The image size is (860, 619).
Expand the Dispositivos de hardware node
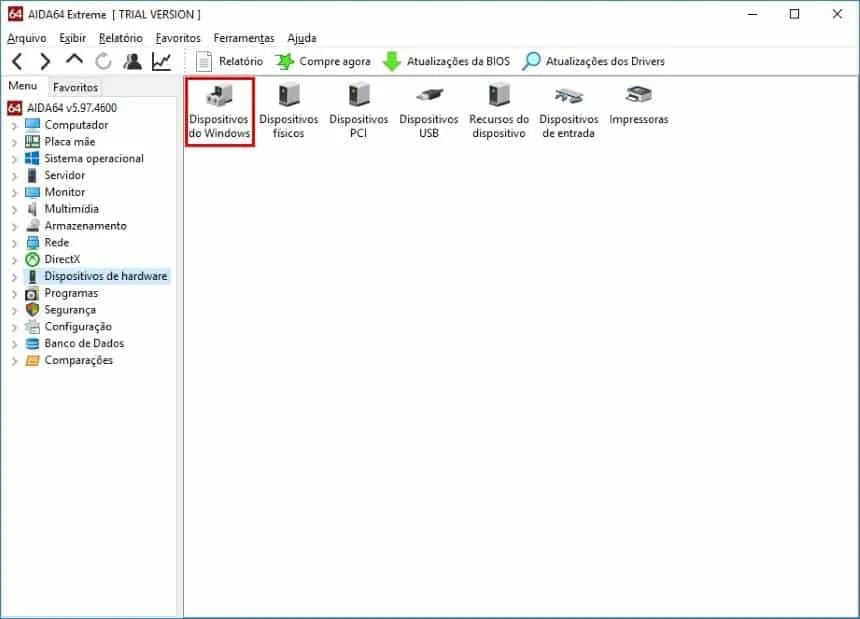tap(15, 277)
